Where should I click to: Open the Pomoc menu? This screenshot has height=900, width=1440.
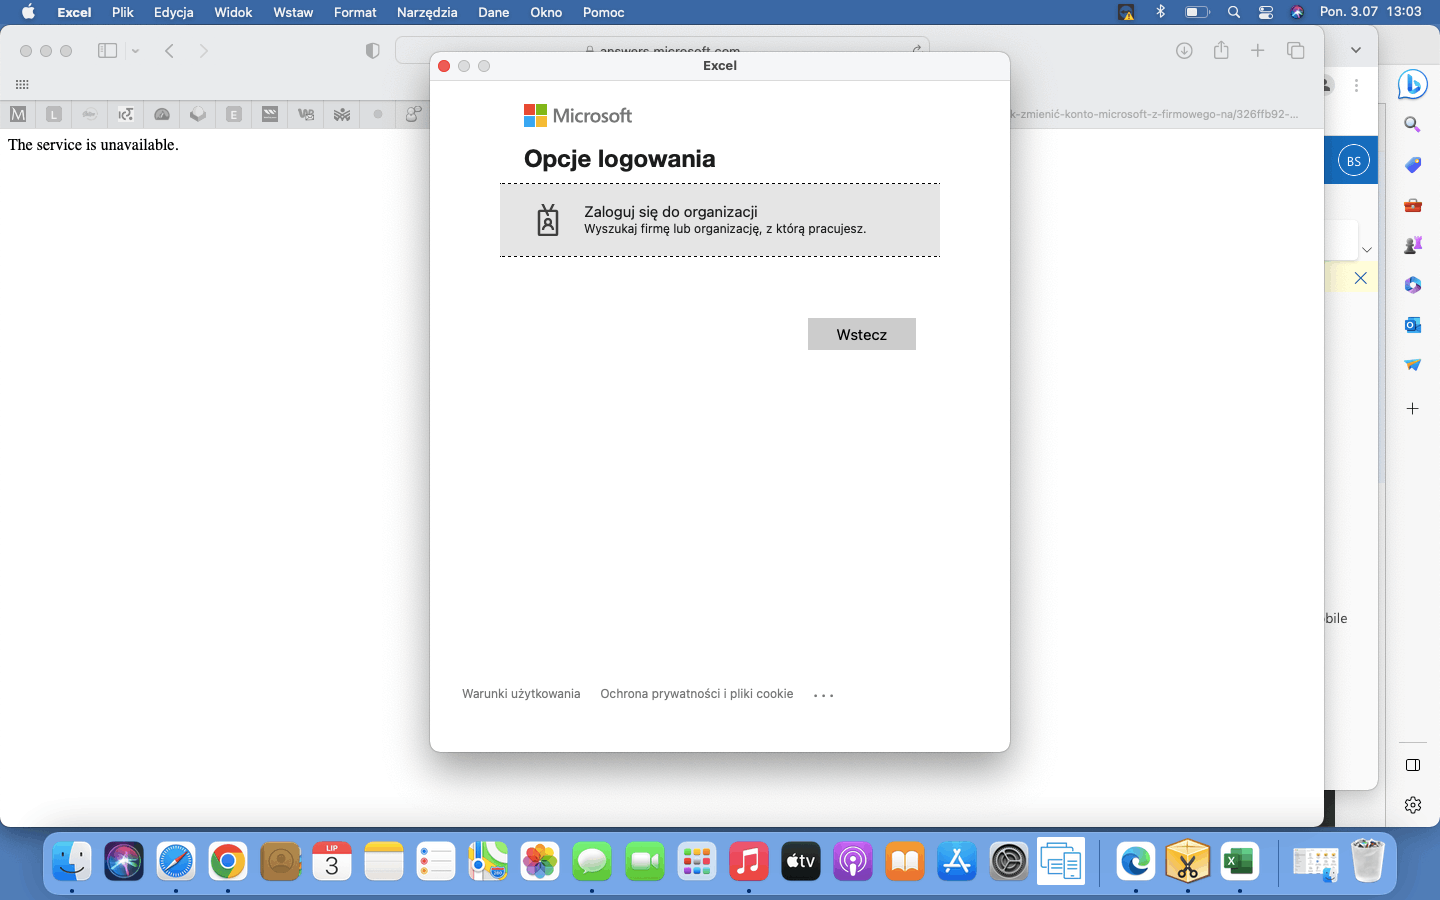click(603, 12)
